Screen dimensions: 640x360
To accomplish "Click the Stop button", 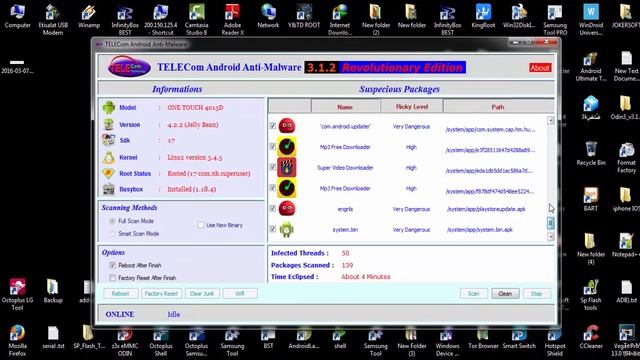I will tap(537, 293).
